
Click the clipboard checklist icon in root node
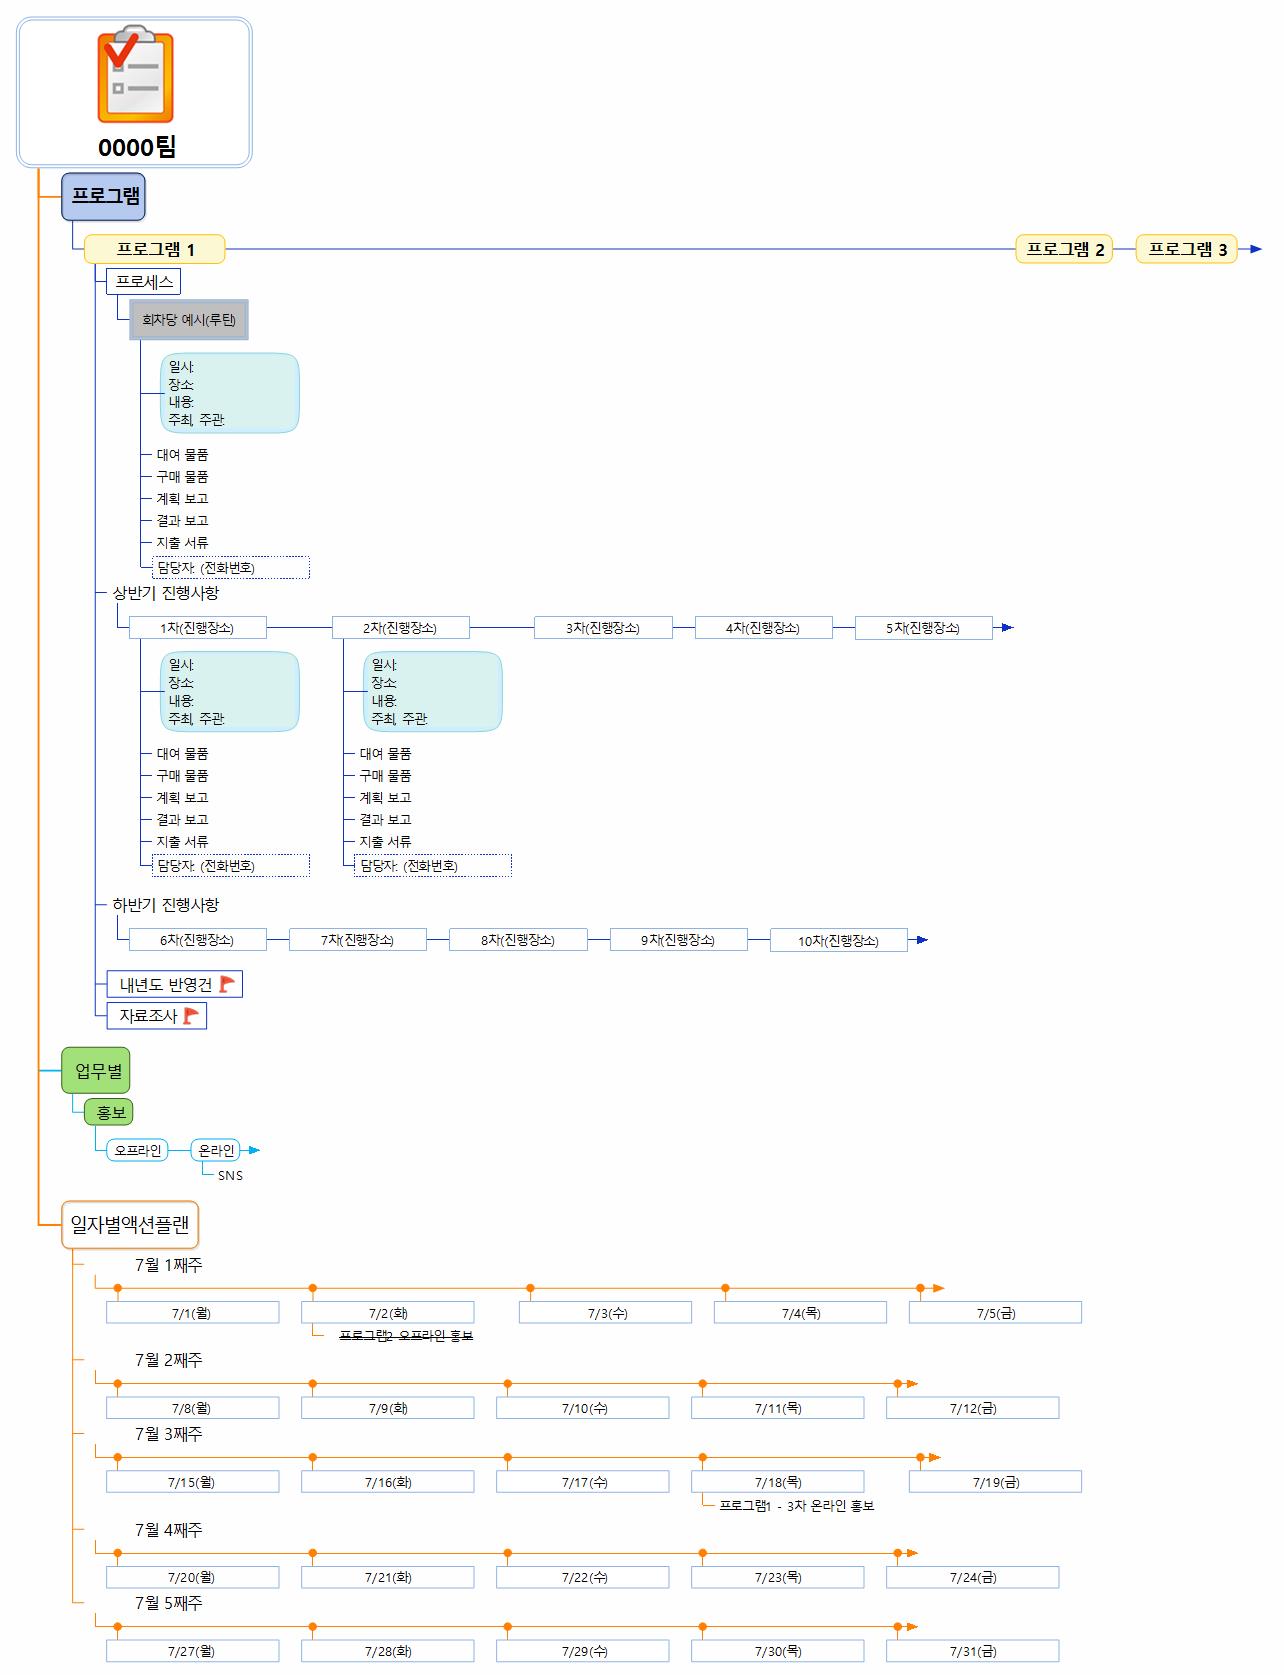135,77
